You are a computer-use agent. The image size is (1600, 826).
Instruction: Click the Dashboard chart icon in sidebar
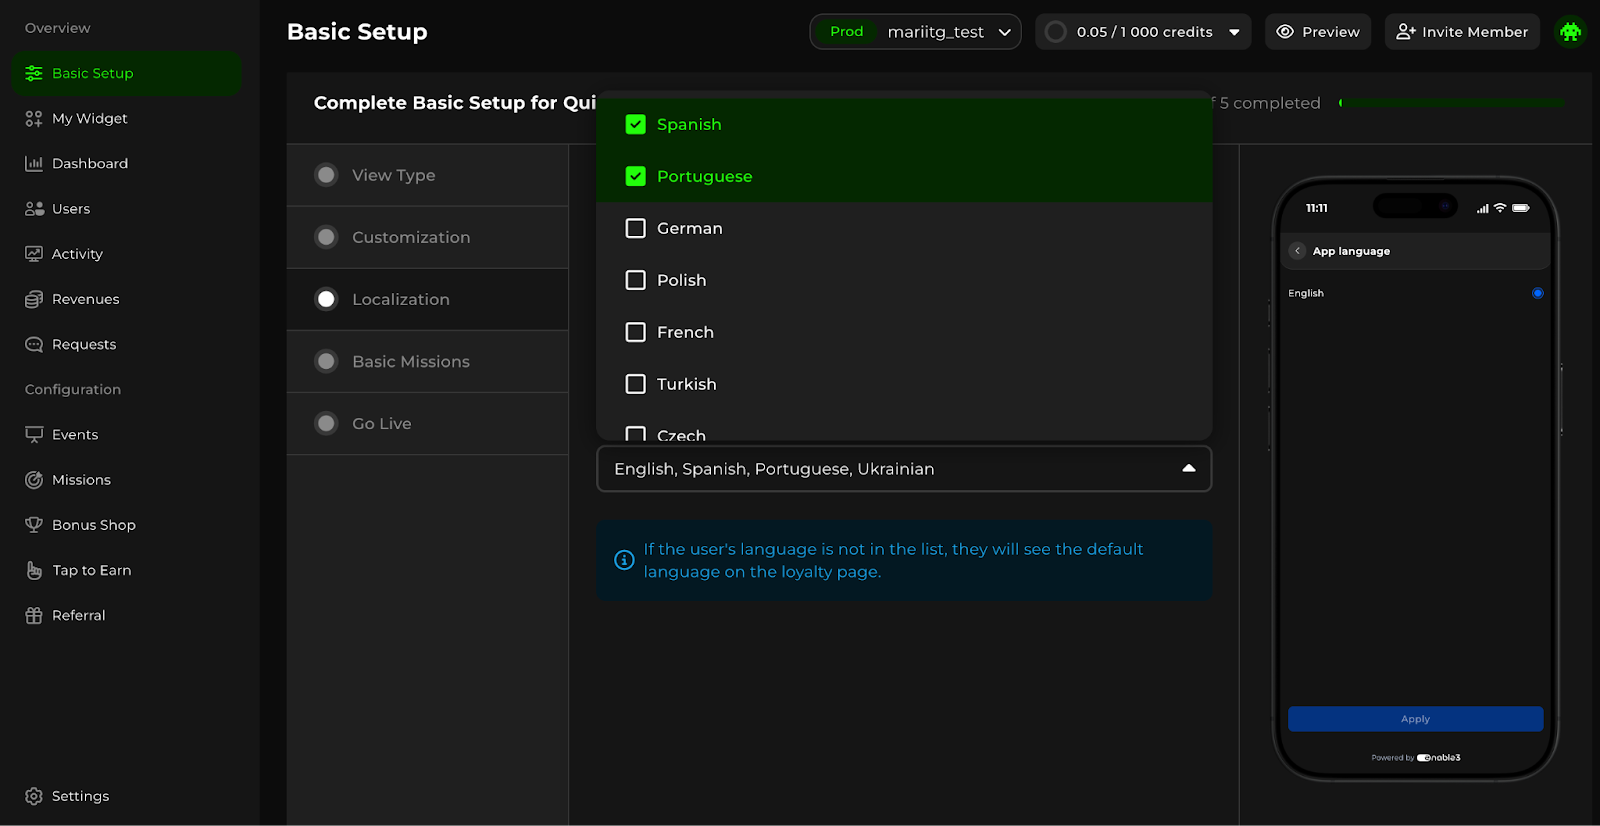coord(34,163)
